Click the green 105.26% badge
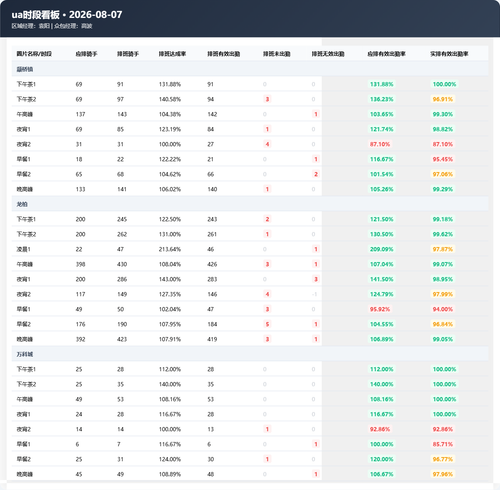The width and height of the screenshot is (500, 490). pyautogui.click(x=382, y=189)
